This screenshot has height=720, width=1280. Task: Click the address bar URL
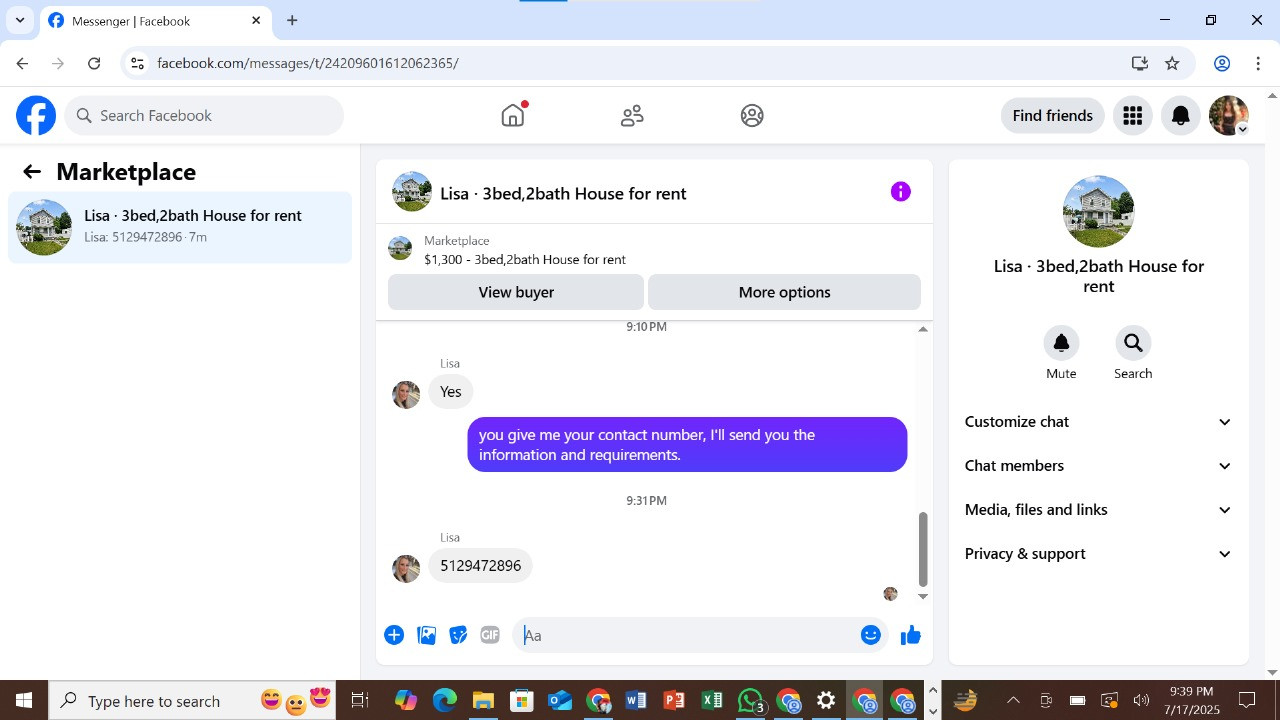coord(308,63)
